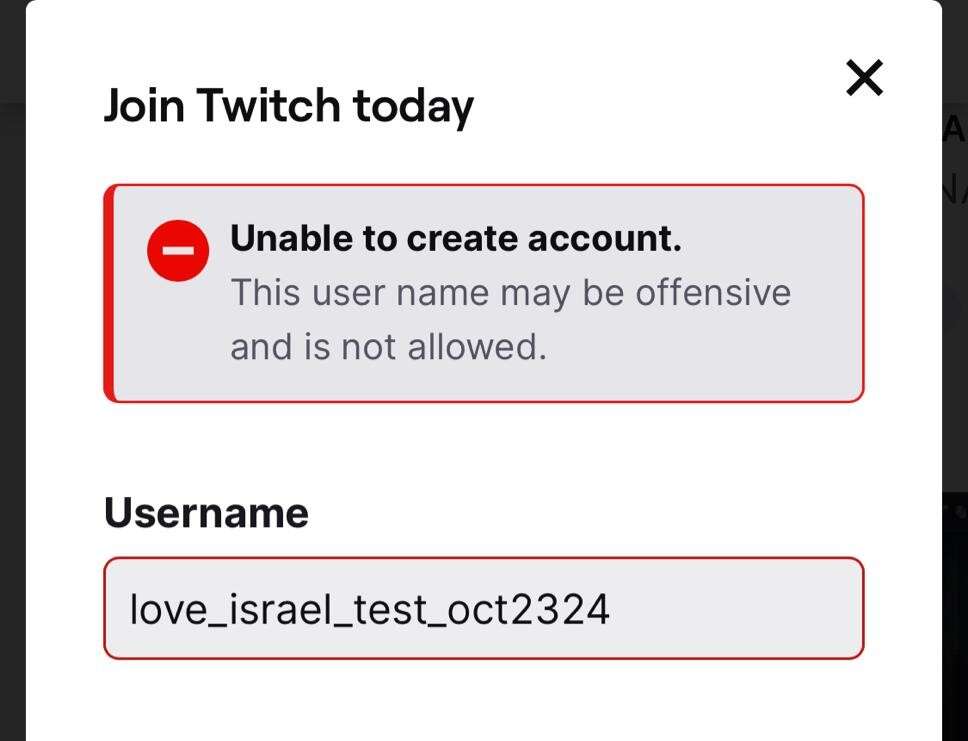Click the Username field label
Screen dimensions: 968x741
[x=205, y=512]
